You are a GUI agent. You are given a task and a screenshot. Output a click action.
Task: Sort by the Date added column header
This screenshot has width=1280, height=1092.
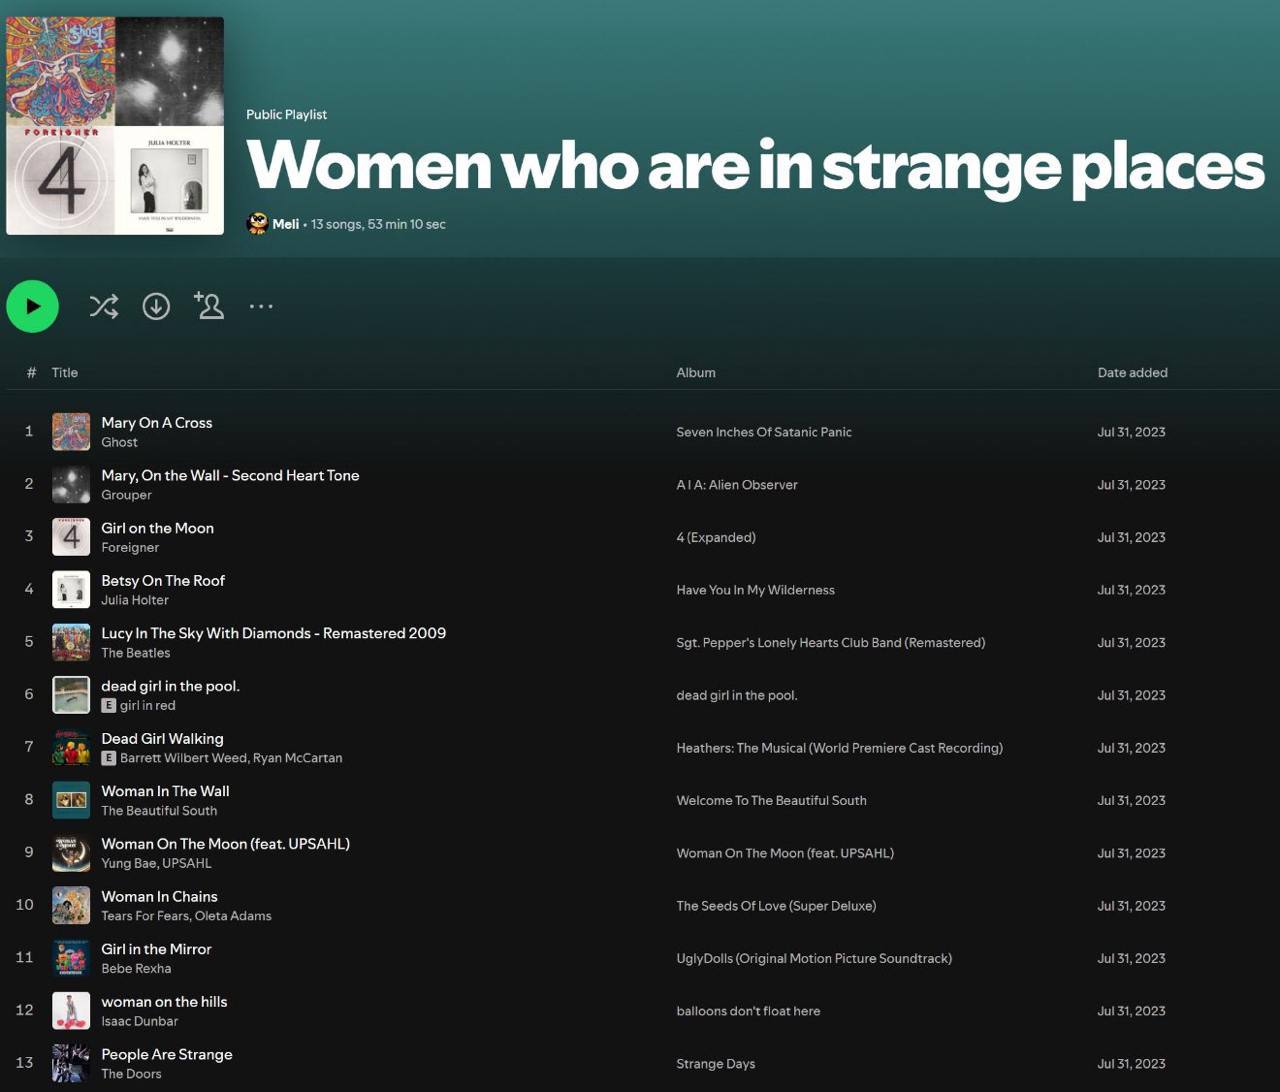(x=1132, y=372)
